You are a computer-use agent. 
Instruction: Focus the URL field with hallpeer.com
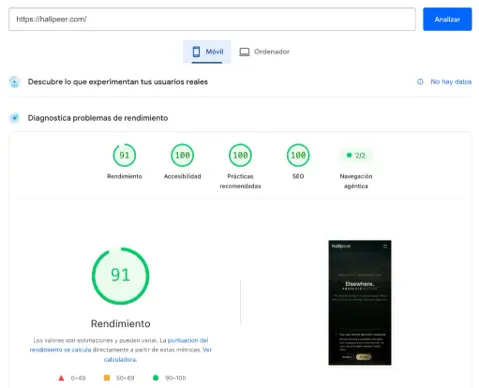tap(212, 19)
